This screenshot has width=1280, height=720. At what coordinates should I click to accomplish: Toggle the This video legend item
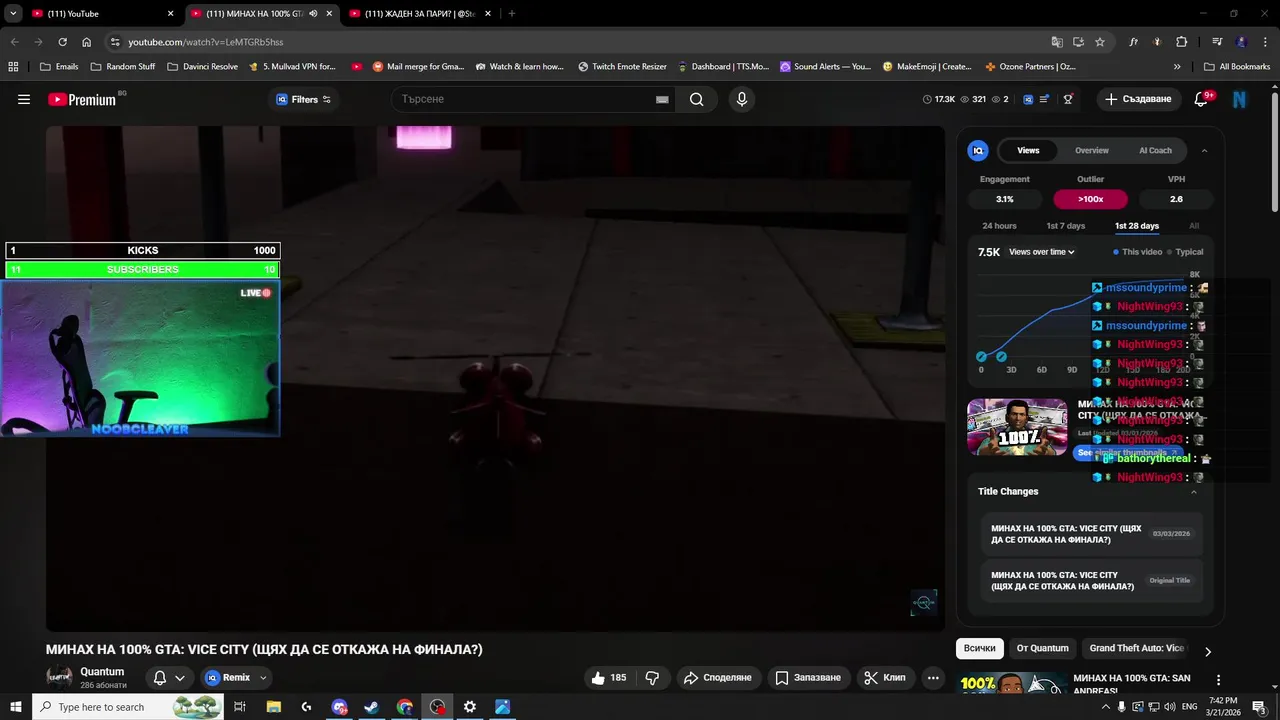click(x=1138, y=252)
